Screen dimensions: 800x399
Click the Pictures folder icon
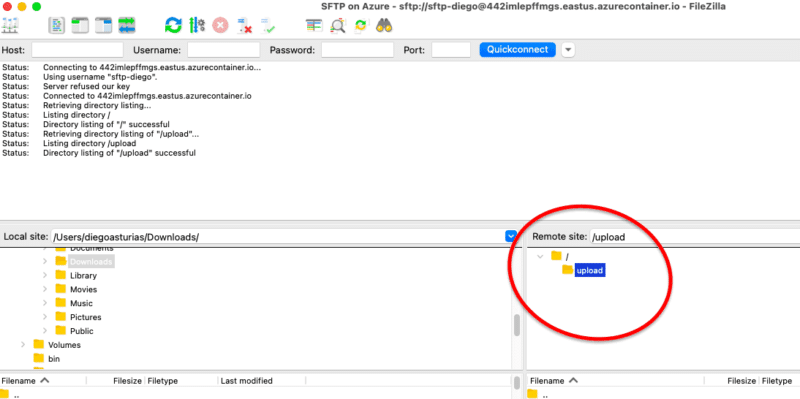(x=61, y=316)
